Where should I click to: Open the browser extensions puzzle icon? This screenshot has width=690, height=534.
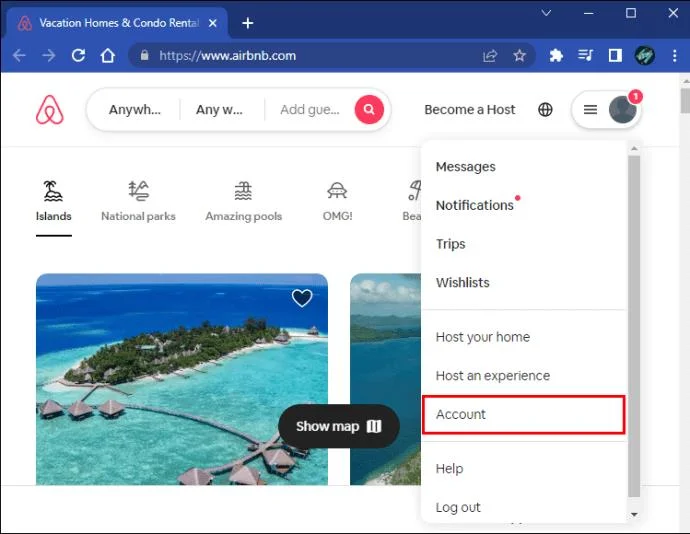(x=556, y=55)
